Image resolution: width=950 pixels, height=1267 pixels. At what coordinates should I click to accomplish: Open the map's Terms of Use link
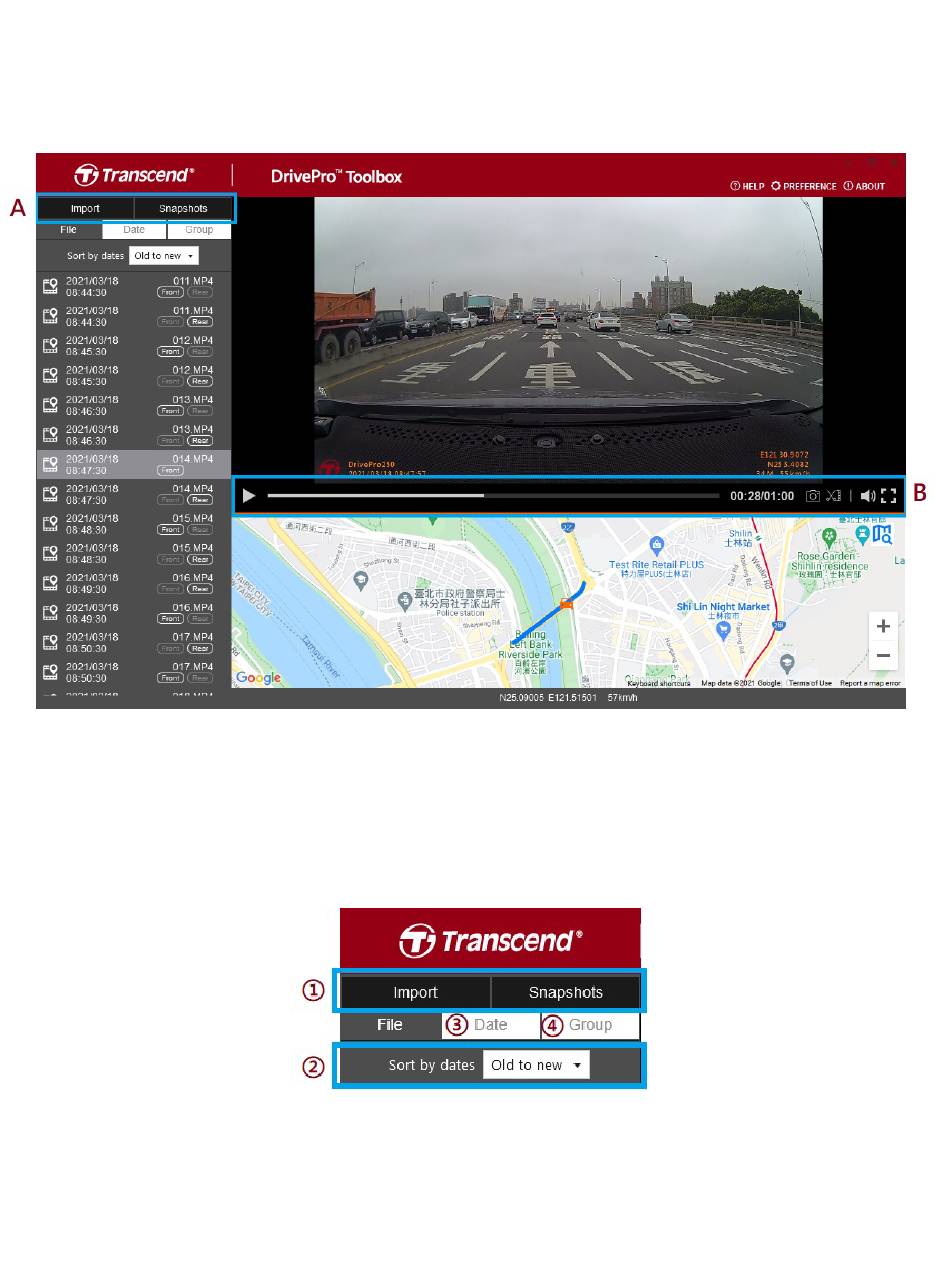point(810,683)
